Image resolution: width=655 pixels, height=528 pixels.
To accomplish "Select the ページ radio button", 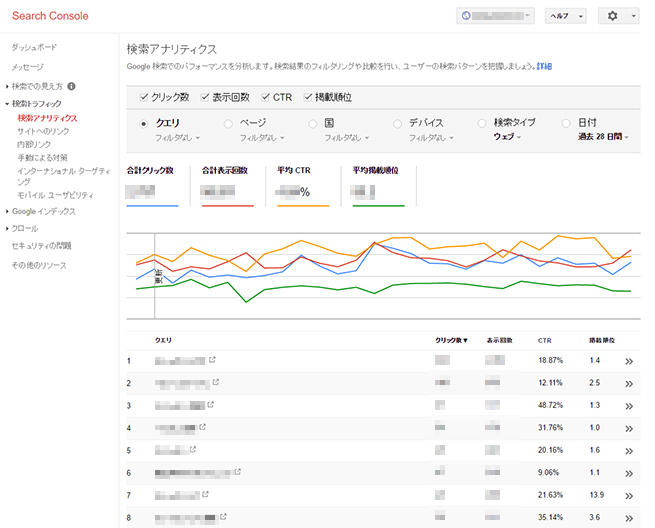I will click(229, 123).
